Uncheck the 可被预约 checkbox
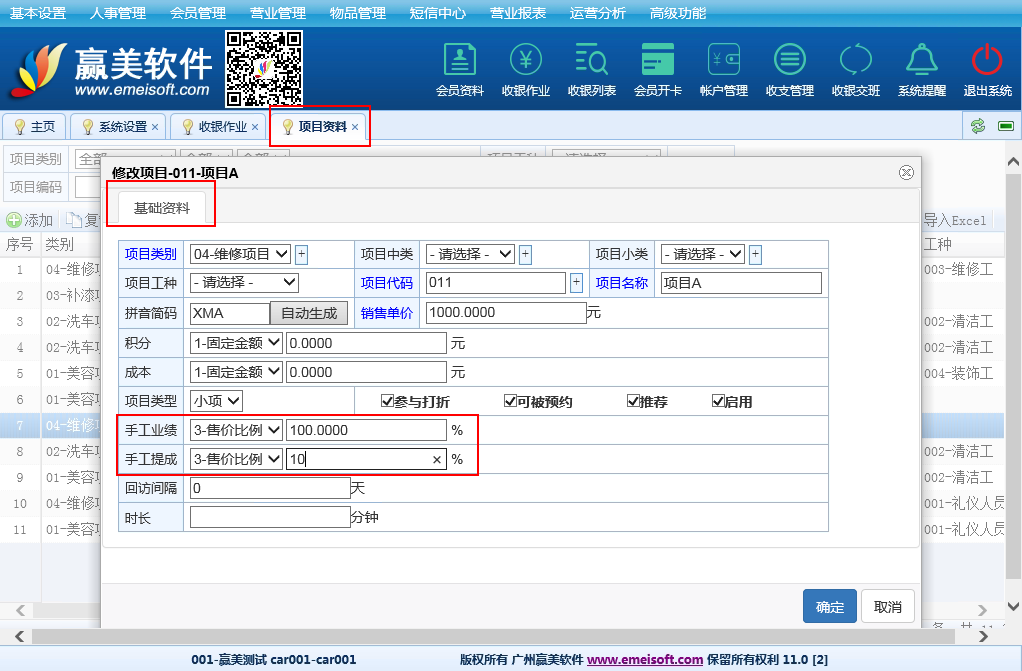Viewport: 1022px width, 671px height. click(510, 401)
